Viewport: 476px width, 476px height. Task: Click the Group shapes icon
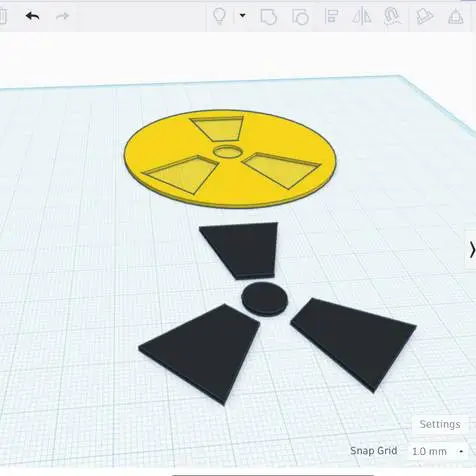[x=268, y=16]
